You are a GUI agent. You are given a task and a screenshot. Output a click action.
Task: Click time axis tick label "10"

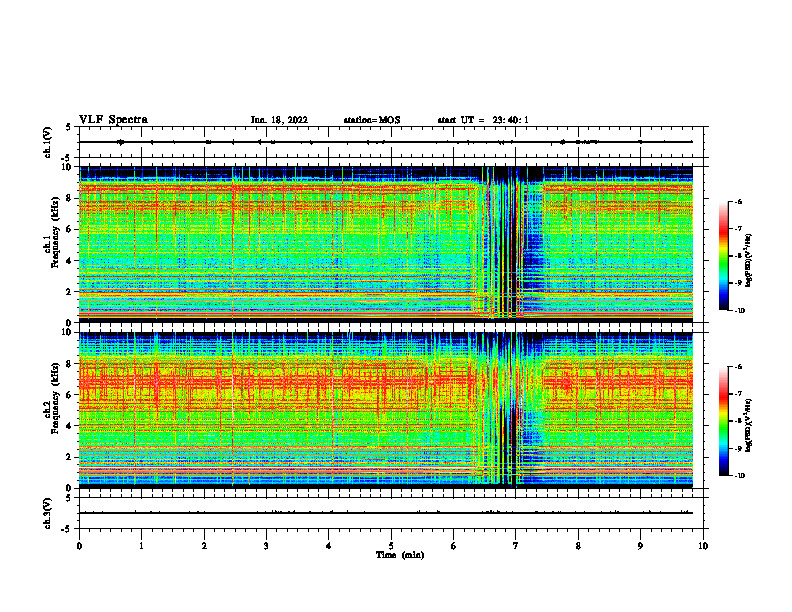[703, 546]
